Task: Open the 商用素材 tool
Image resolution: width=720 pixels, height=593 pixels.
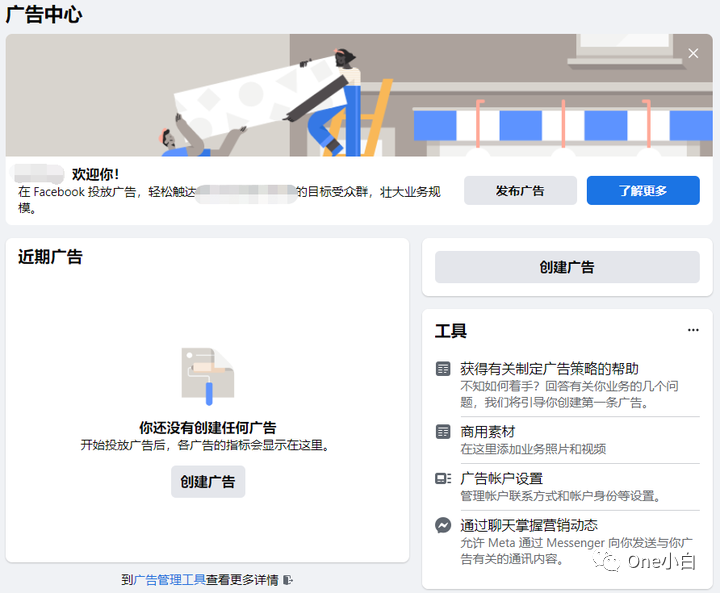Action: coord(567,440)
